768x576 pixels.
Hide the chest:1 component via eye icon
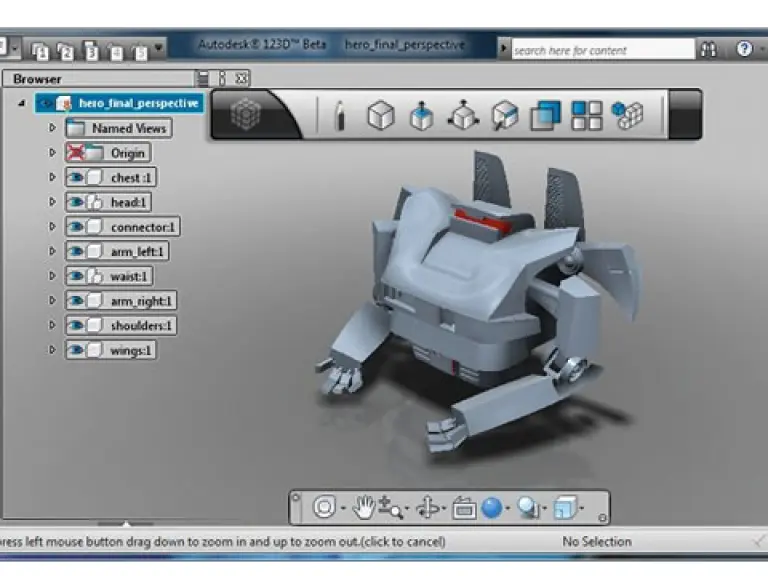coord(75,178)
